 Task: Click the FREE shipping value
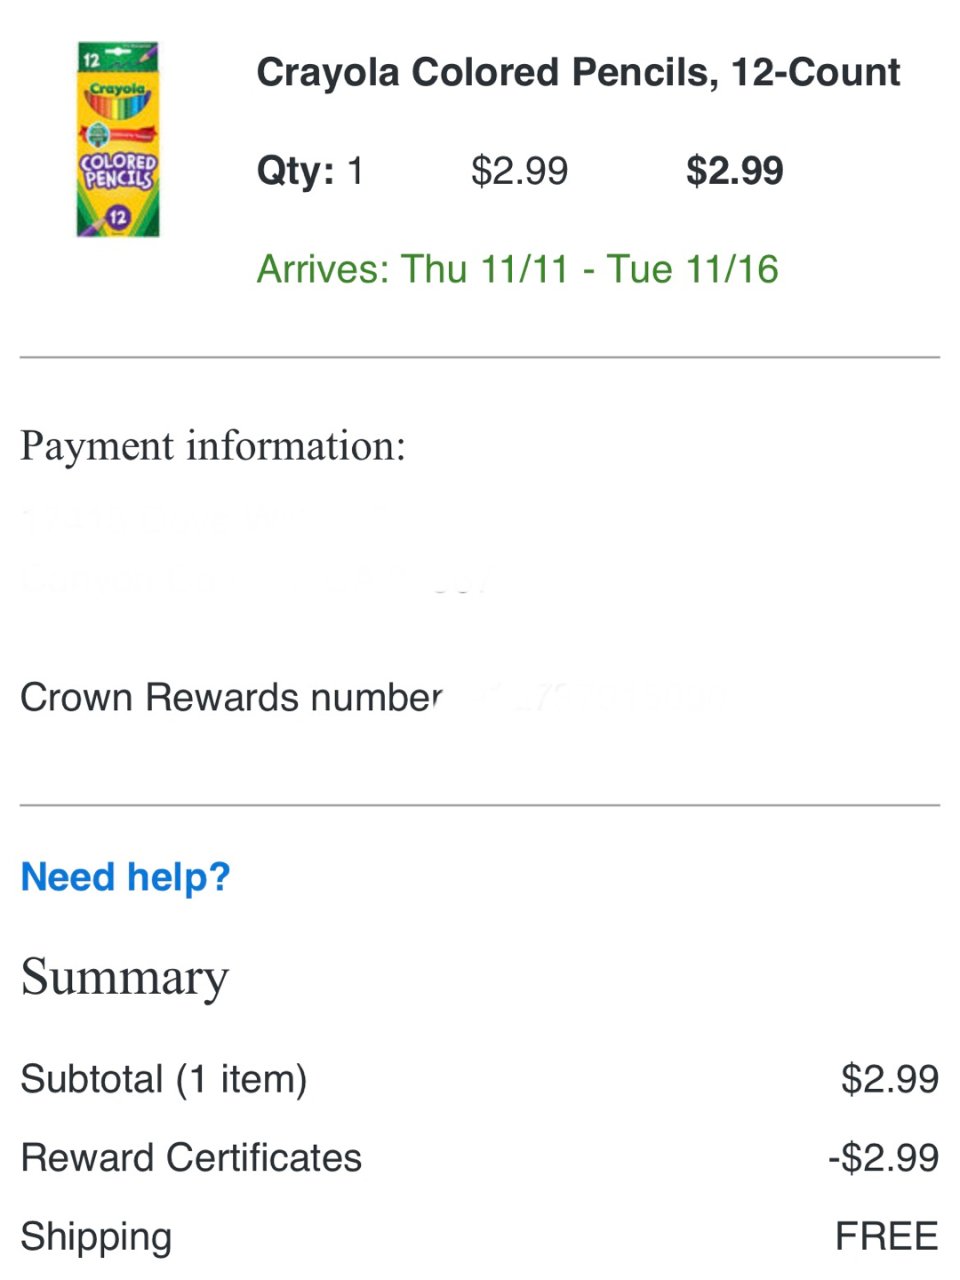click(x=887, y=1237)
